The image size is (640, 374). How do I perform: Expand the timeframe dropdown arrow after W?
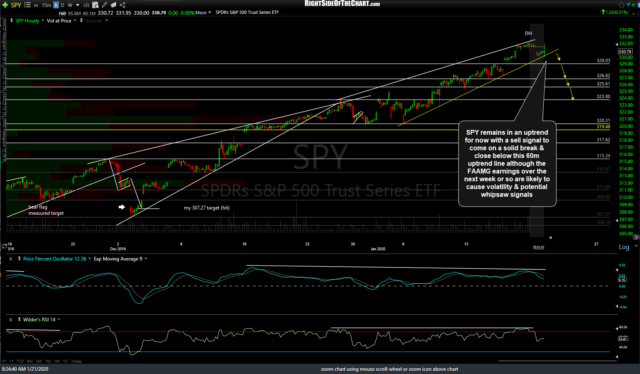point(78,5)
